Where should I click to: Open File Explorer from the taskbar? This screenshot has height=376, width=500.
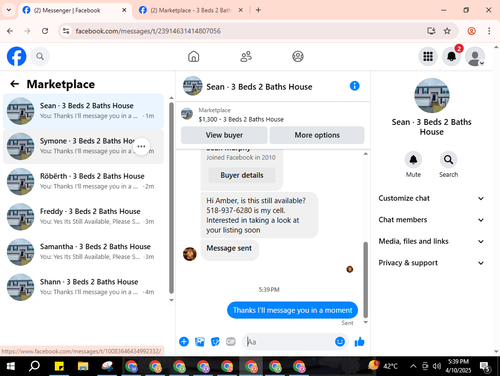tap(83, 366)
